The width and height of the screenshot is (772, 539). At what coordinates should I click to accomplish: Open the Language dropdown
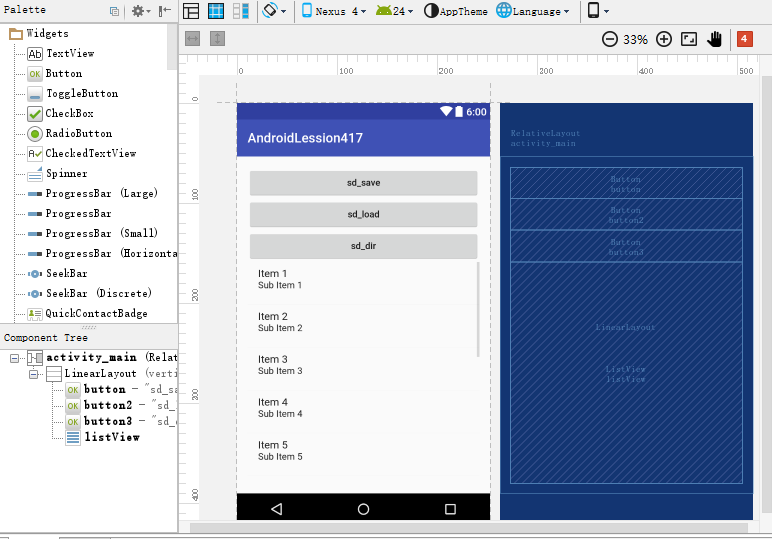[x=533, y=11]
